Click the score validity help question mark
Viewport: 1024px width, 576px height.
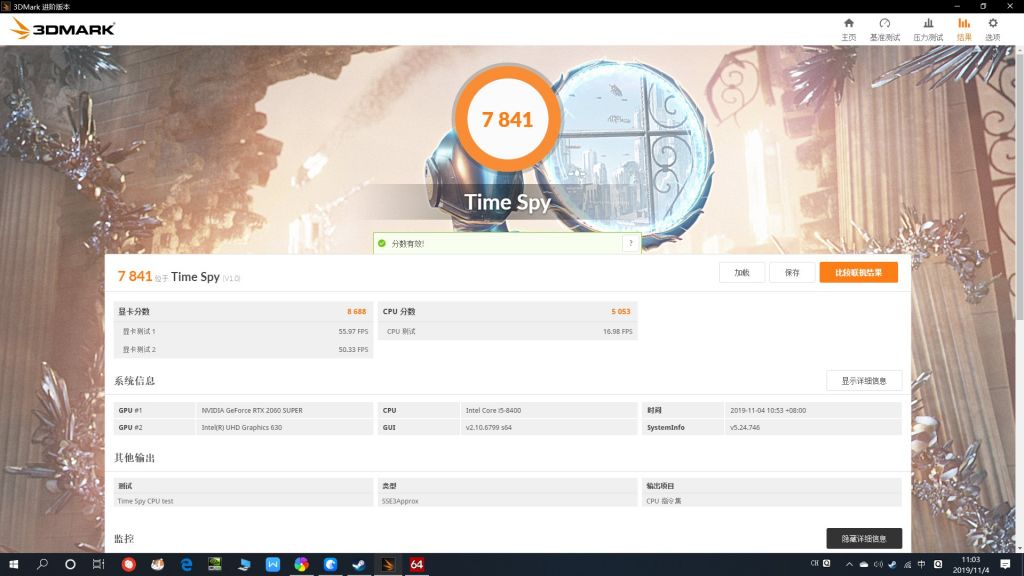(630, 243)
